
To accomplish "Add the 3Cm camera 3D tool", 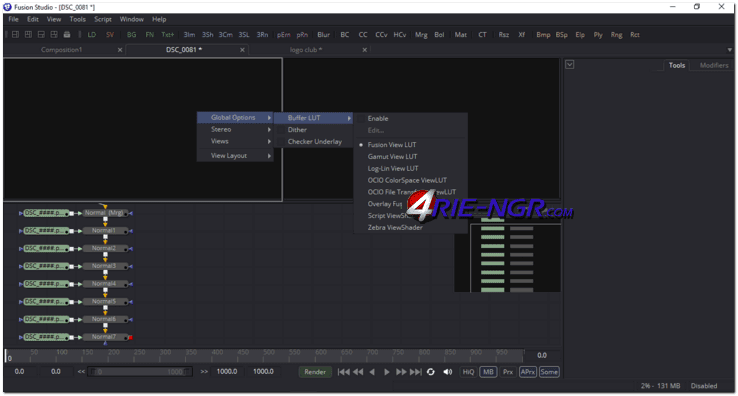I will pos(225,35).
